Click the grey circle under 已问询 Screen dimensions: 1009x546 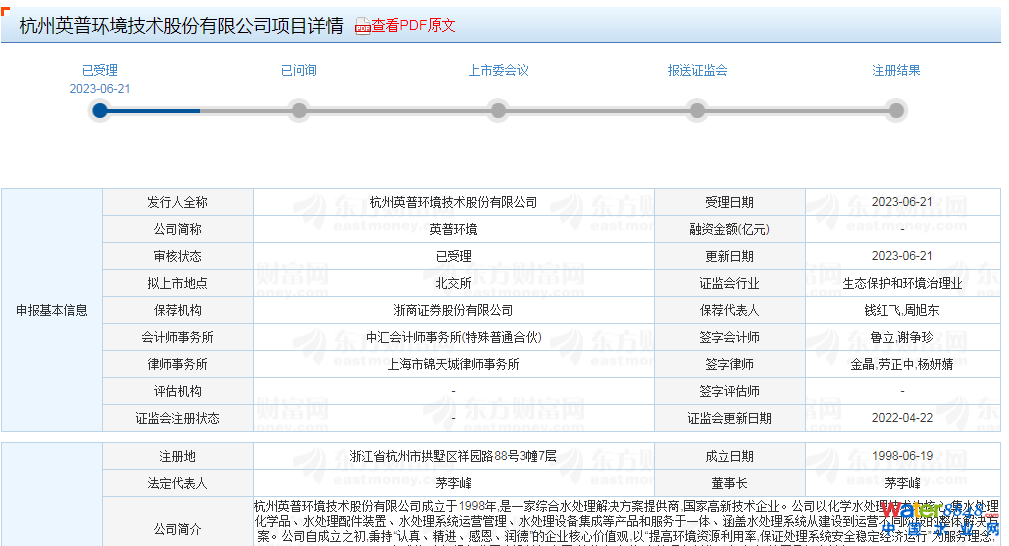298,110
